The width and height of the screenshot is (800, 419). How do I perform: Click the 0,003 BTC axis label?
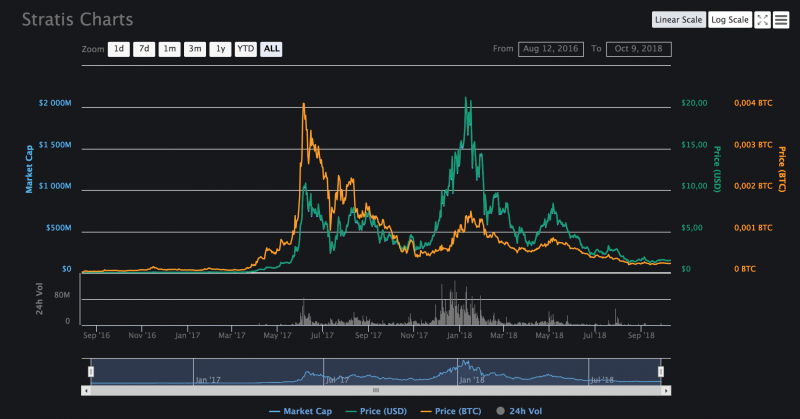[753, 145]
